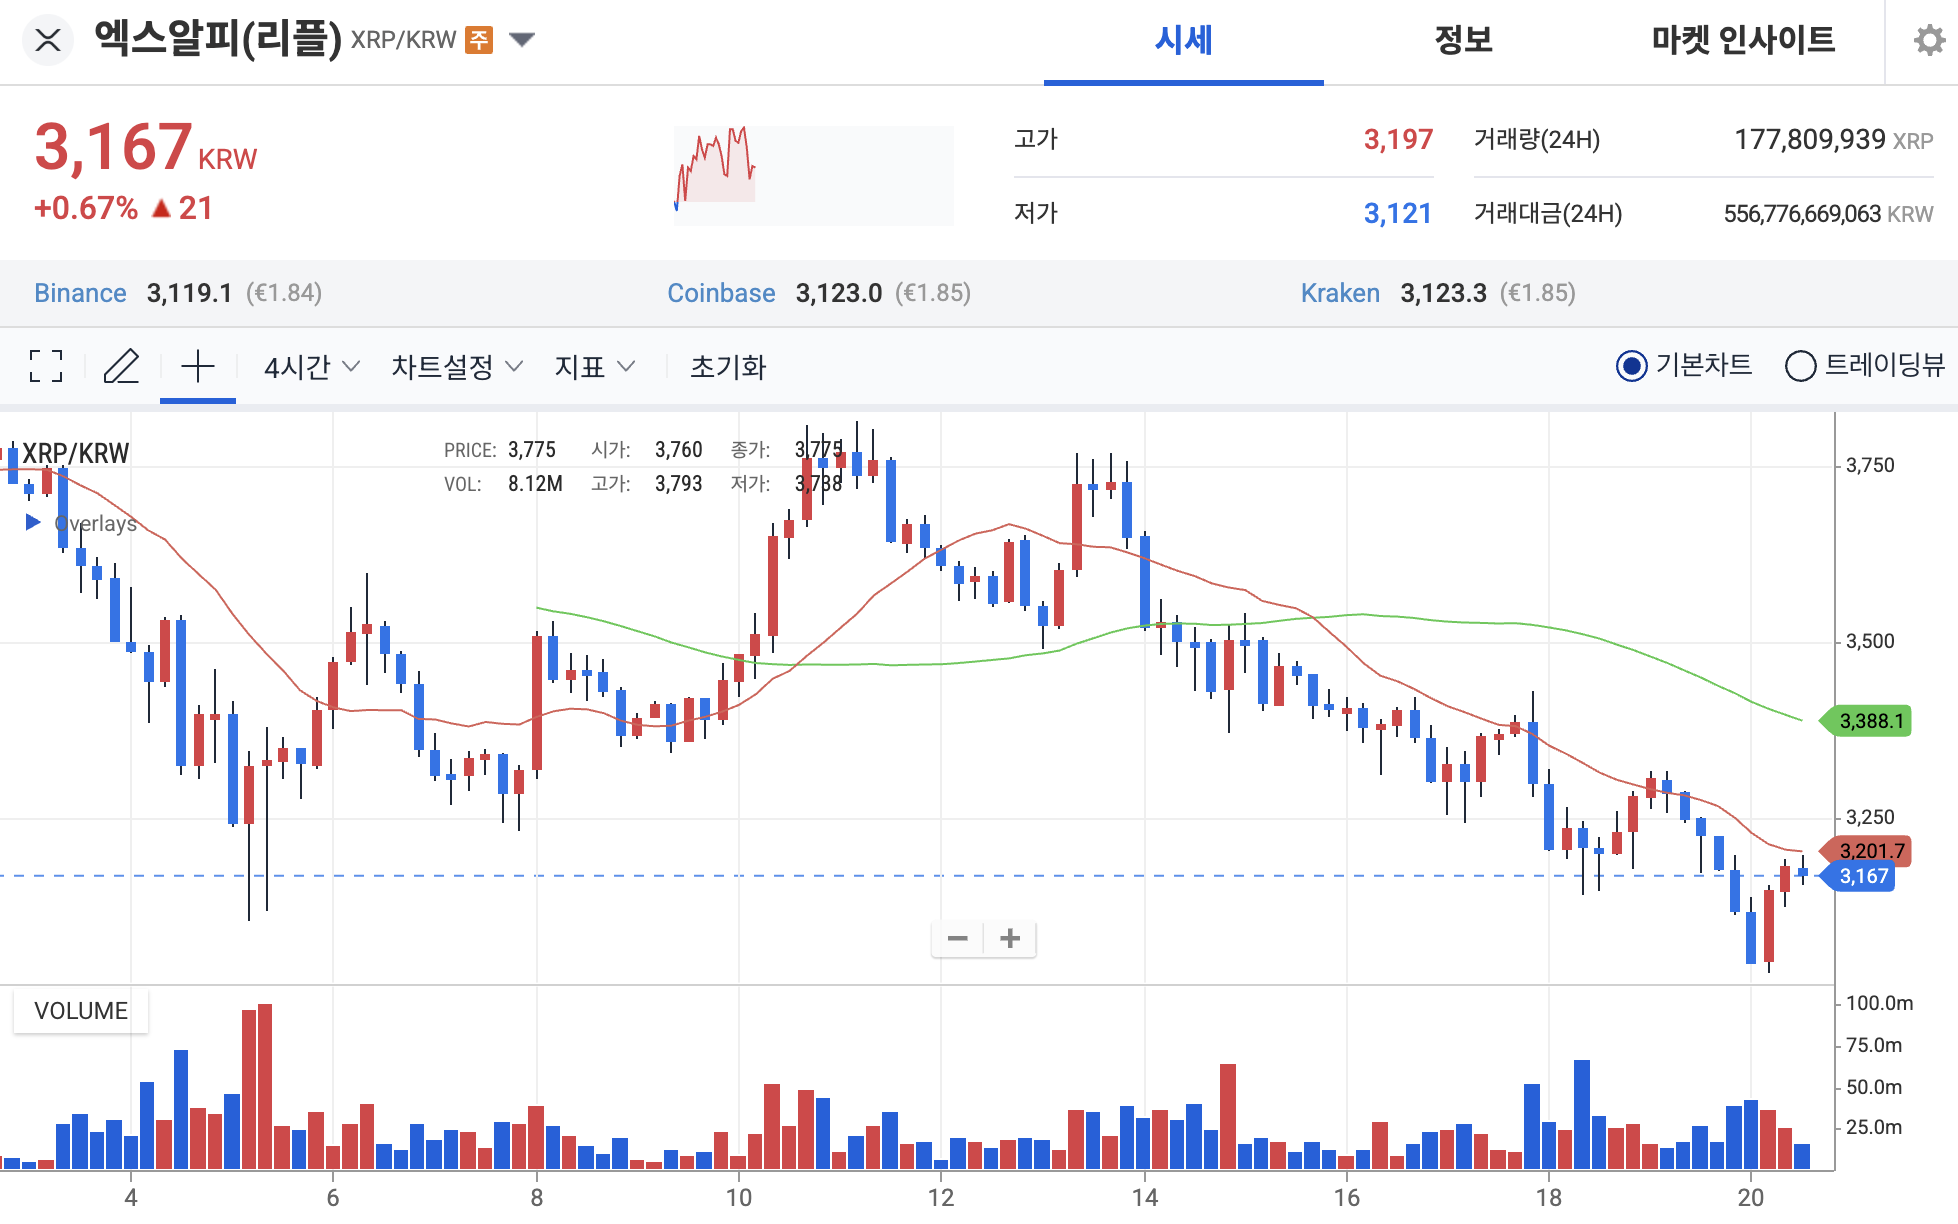Select the 트레이딩뷰 radio button

click(1865, 366)
